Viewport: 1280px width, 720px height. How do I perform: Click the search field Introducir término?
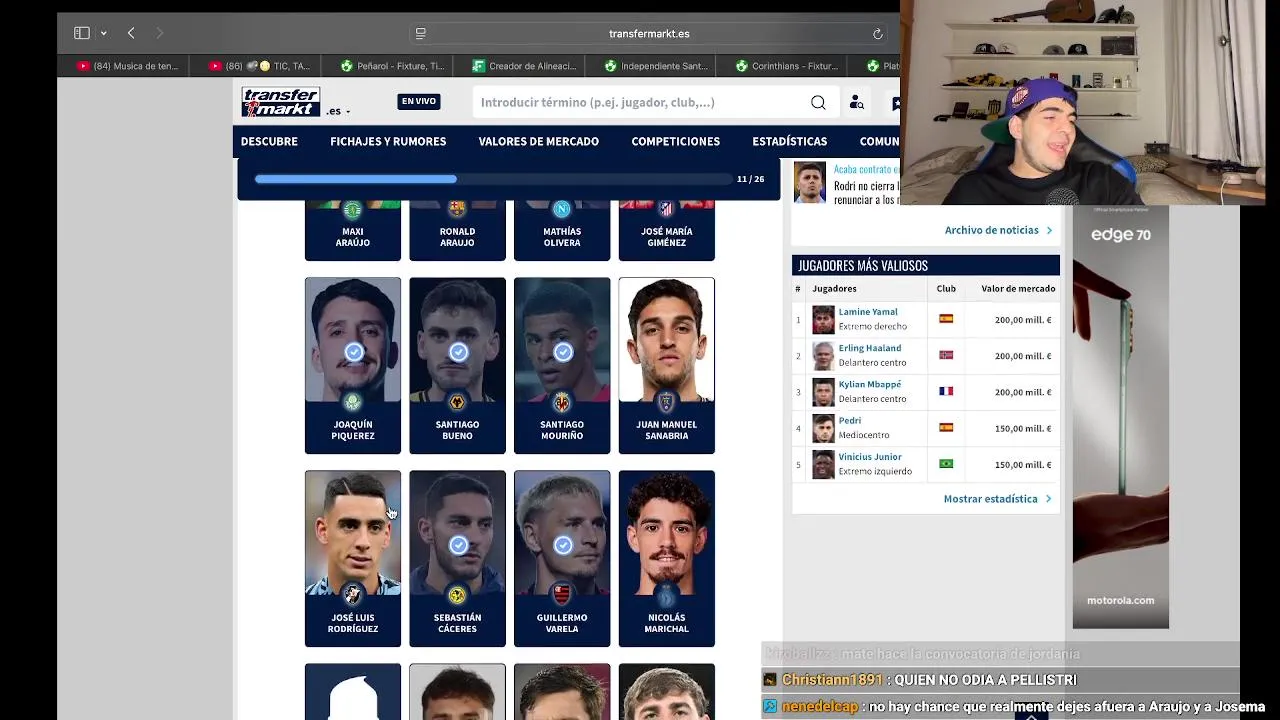(x=640, y=102)
